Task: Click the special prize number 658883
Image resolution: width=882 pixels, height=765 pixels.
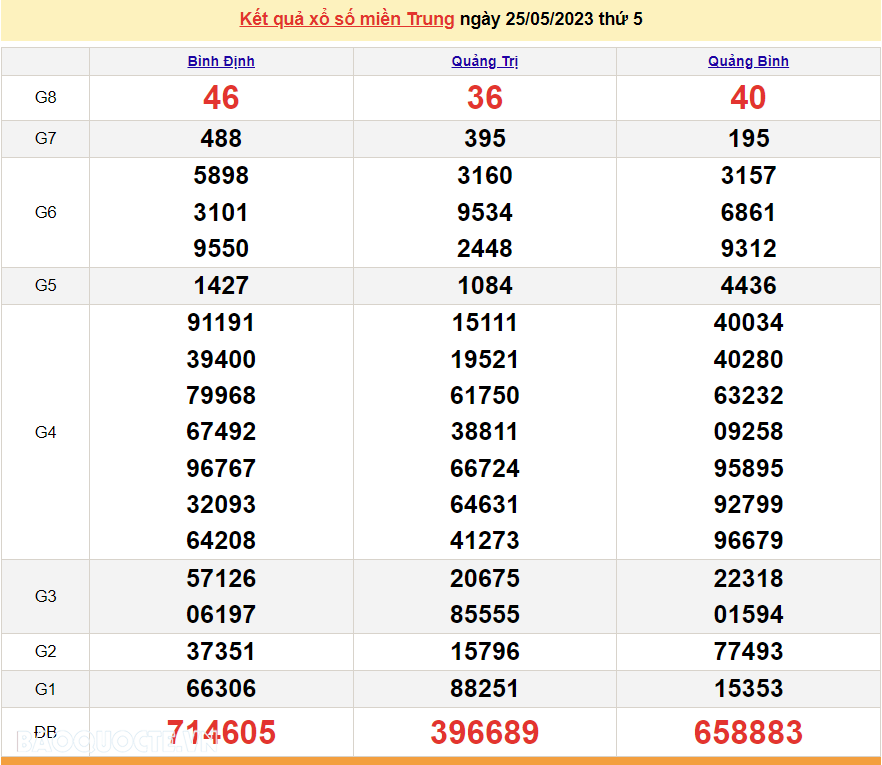Action: (748, 732)
